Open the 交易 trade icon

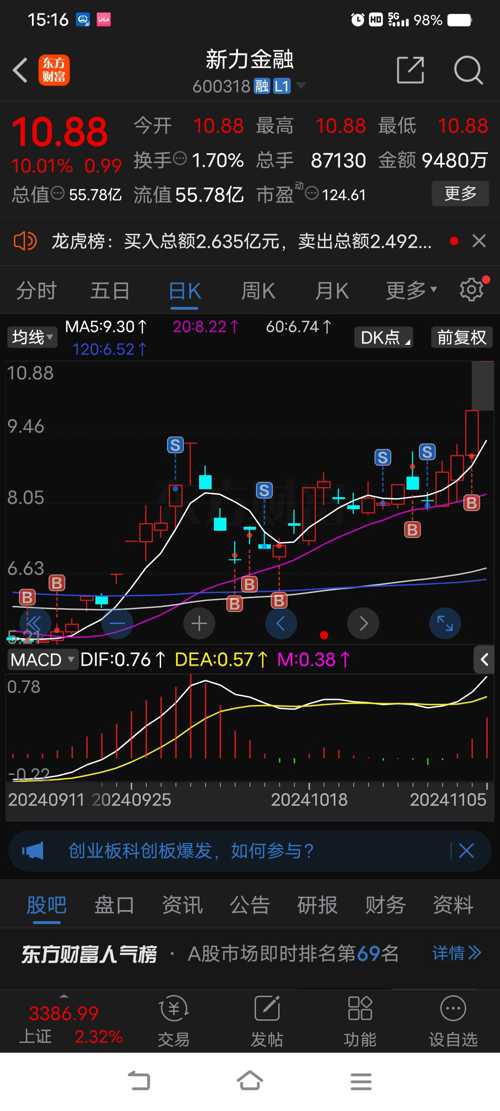pyautogui.click(x=174, y=1021)
